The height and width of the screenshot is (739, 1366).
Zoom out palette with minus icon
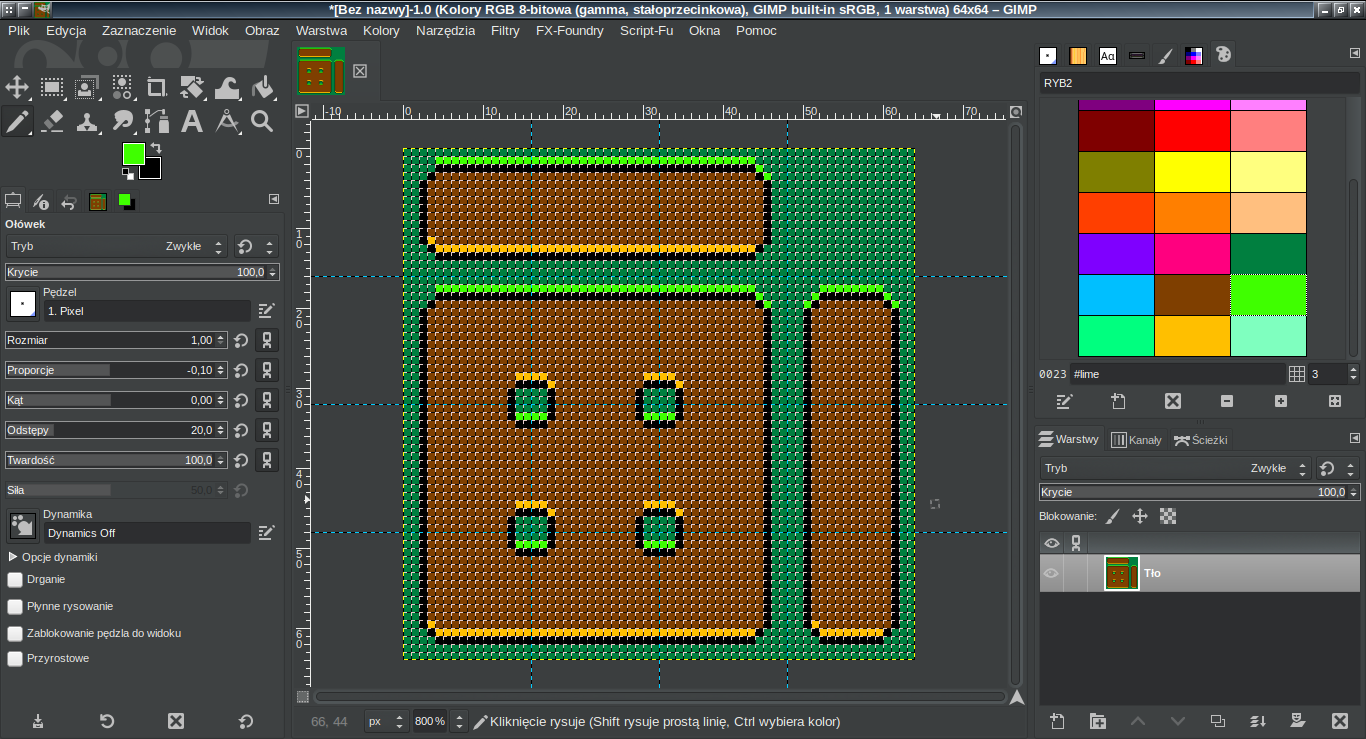1227,401
